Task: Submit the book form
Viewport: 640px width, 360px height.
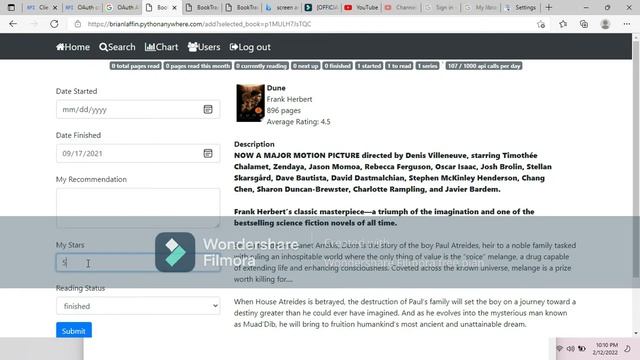Action: 74,330
